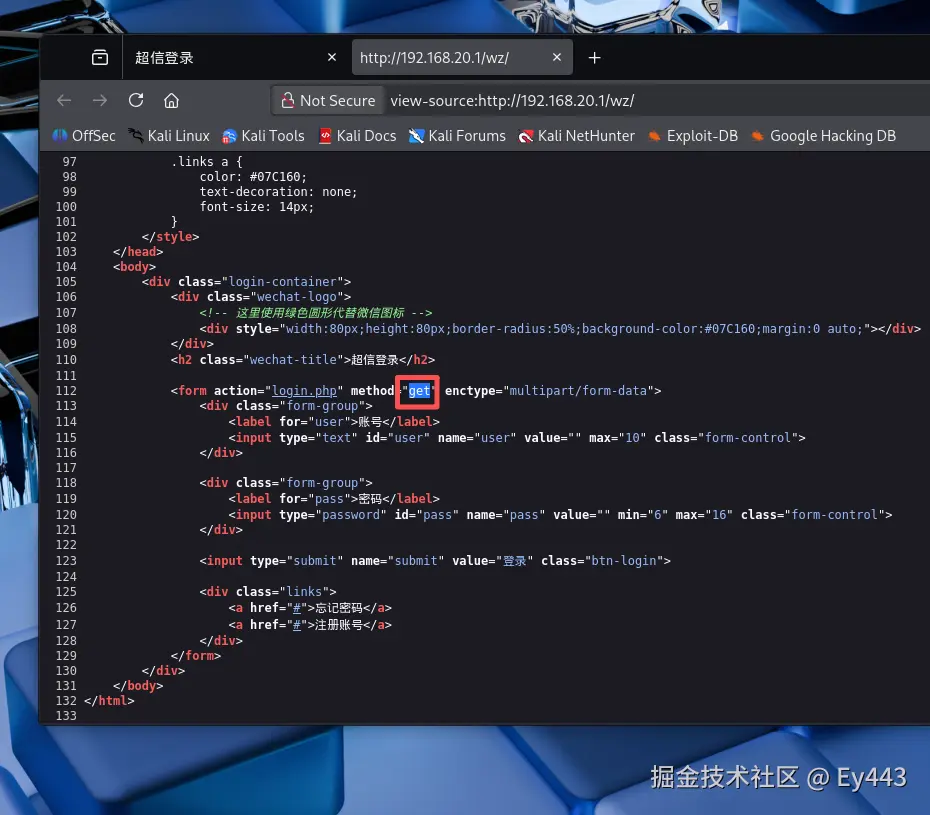The image size is (930, 815).
Task: Click the btn-login class value
Action: pos(624,561)
